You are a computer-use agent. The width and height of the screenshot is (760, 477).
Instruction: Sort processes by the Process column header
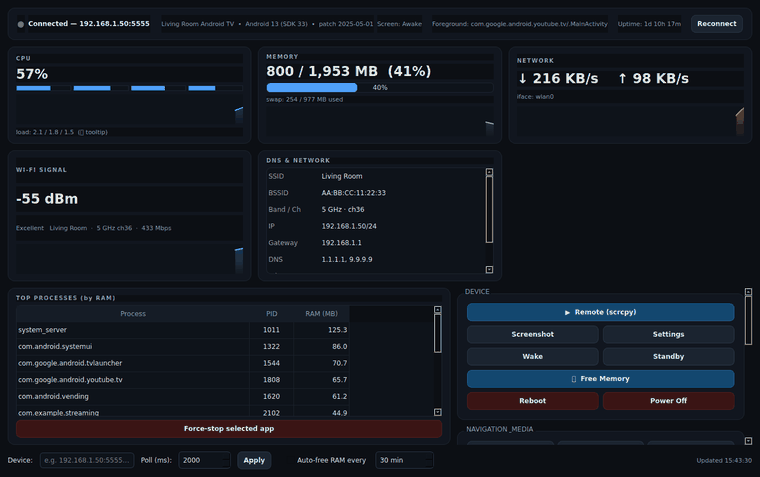point(133,314)
